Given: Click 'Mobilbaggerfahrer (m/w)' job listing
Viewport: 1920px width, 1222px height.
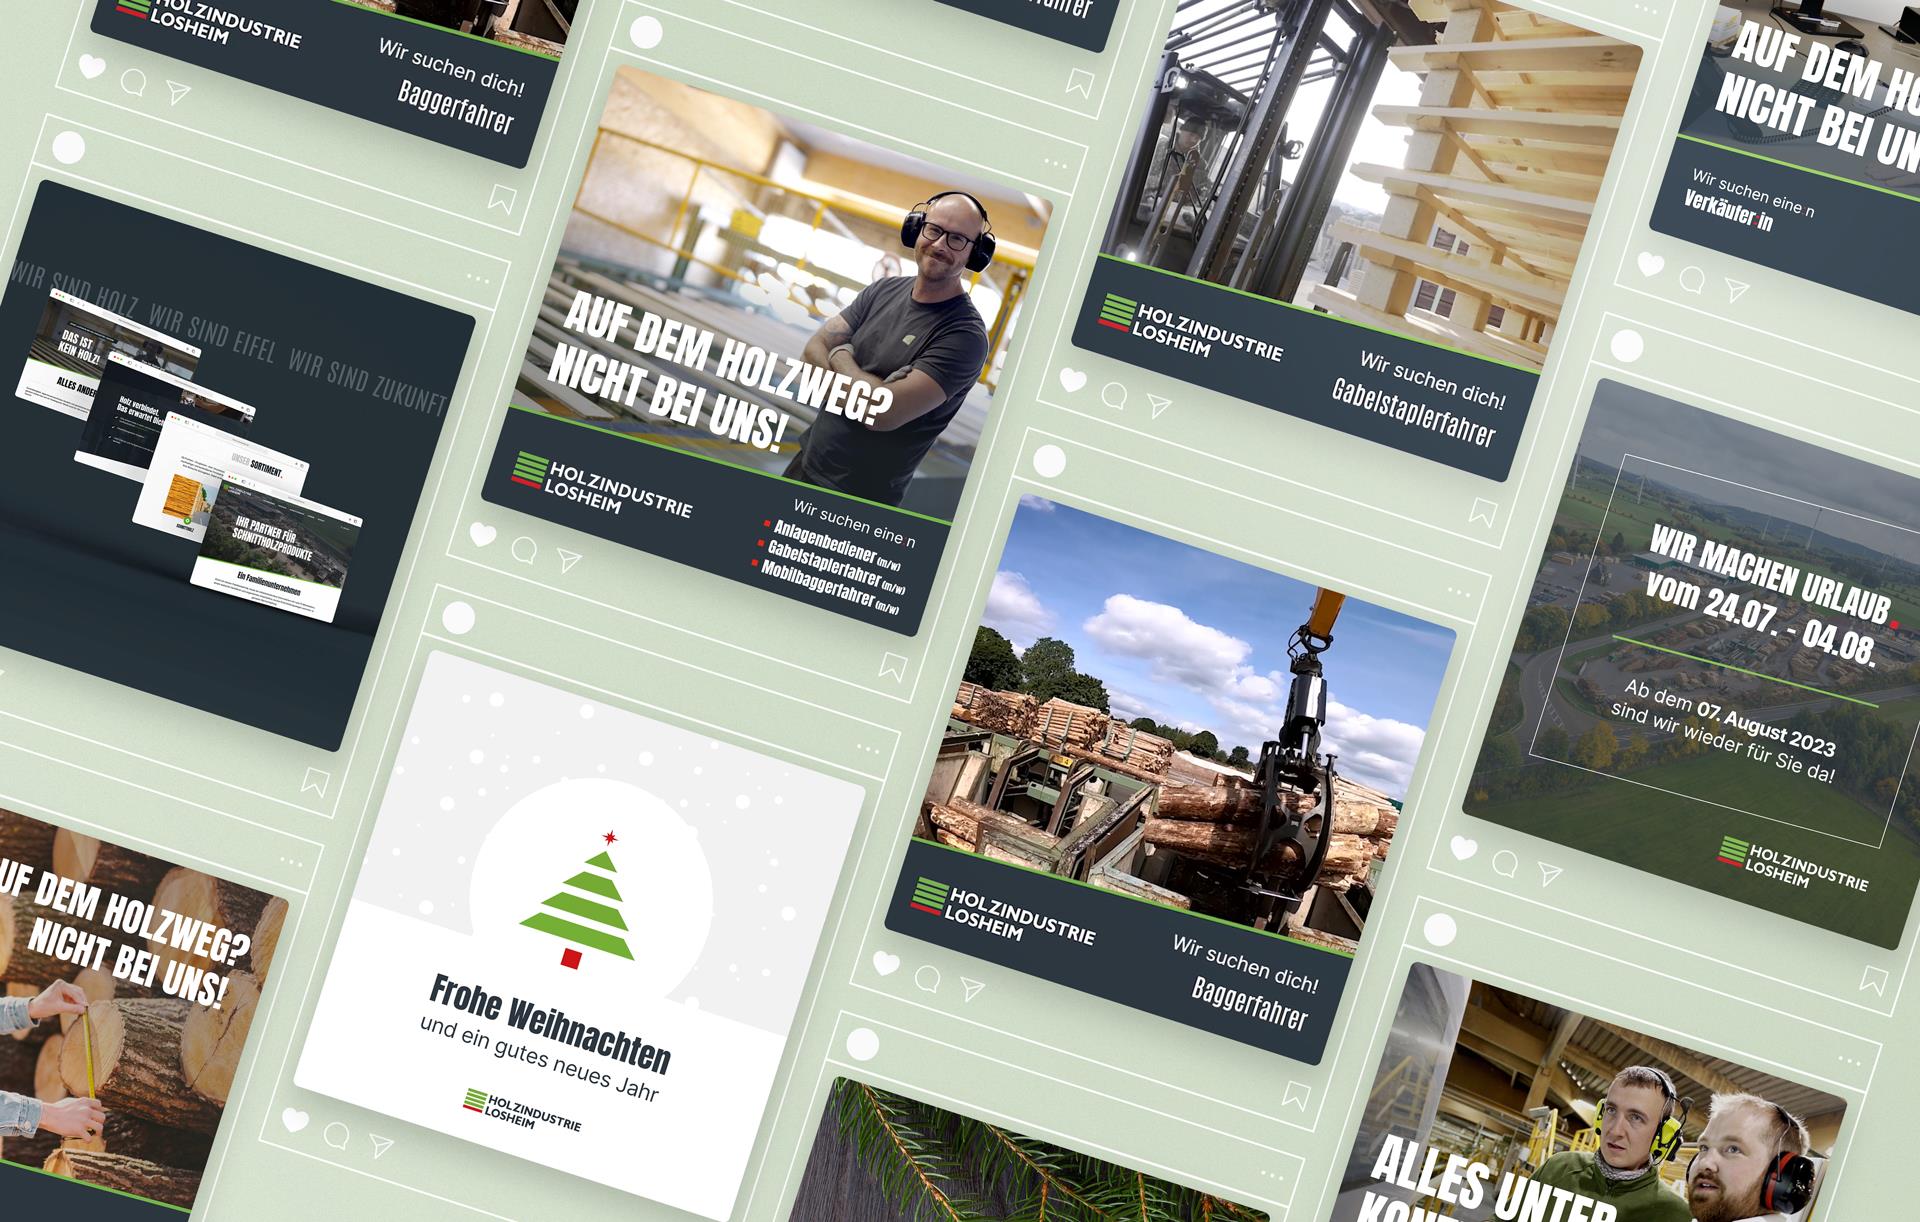Looking at the screenshot, I should tap(828, 588).
